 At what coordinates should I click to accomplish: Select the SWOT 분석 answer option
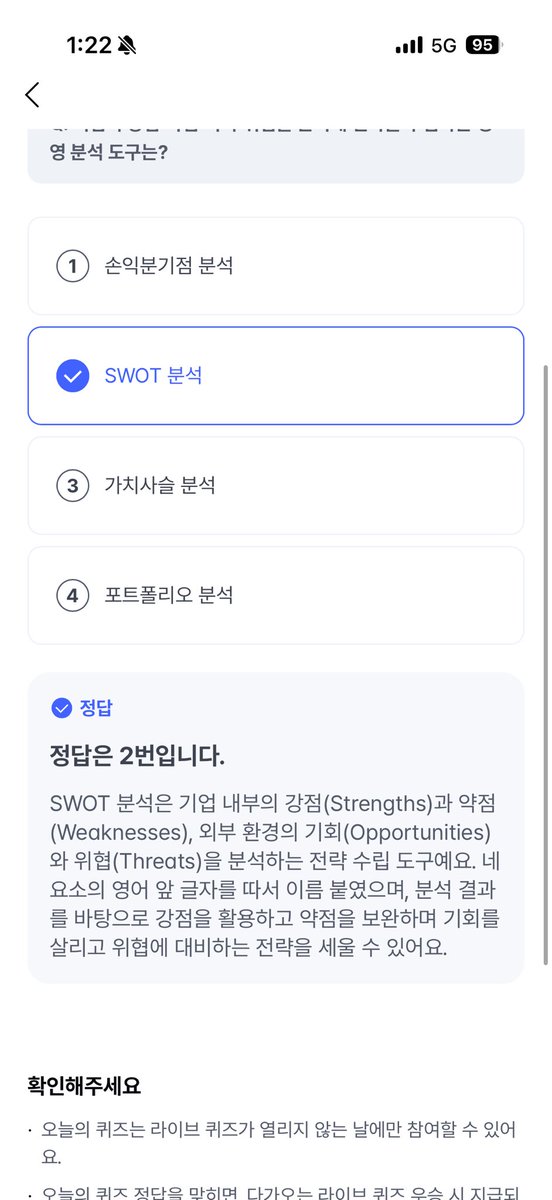pyautogui.click(x=276, y=376)
